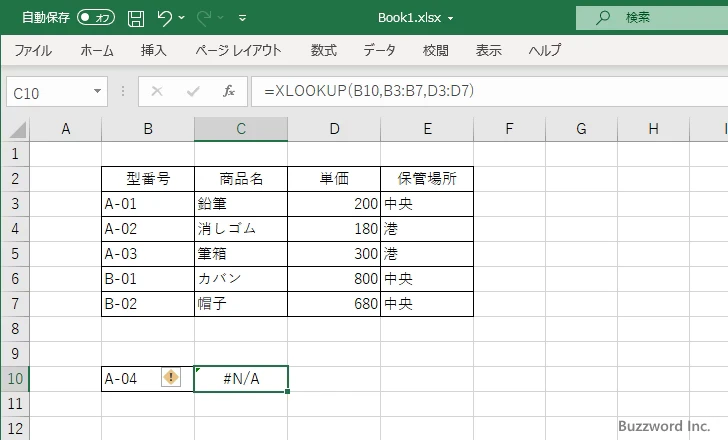The height and width of the screenshot is (440, 728).
Task: Click the 単価 header cell
Action: (334, 179)
